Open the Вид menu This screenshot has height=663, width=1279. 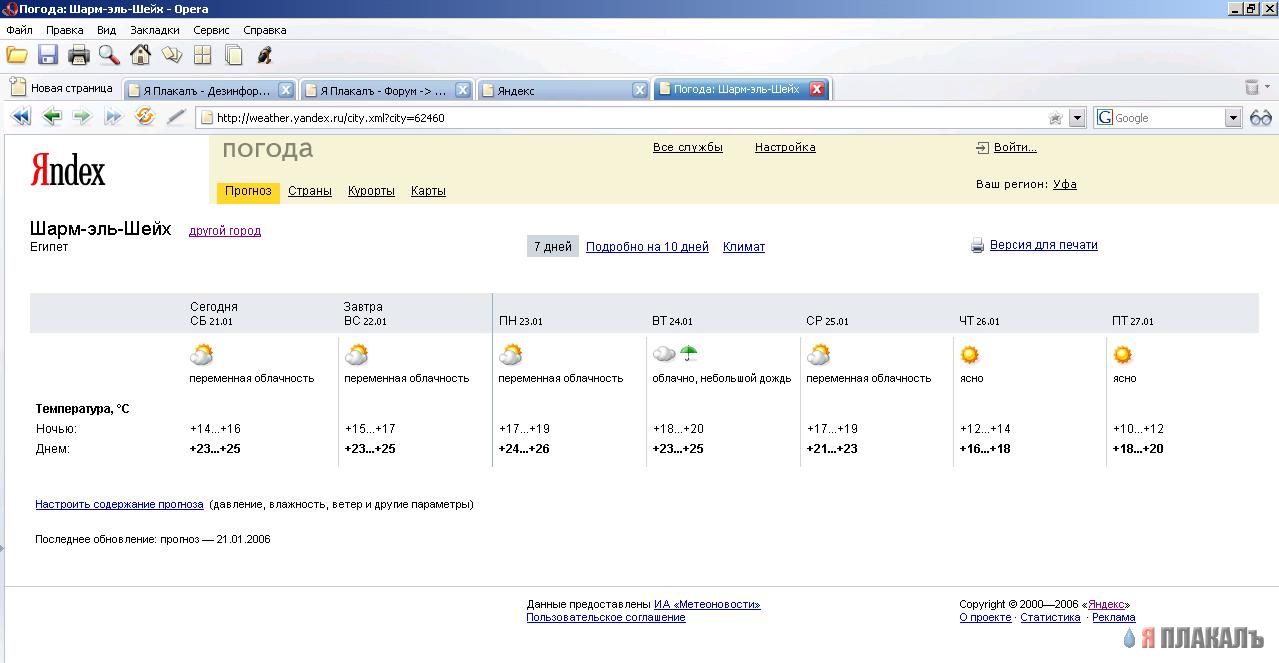(106, 30)
